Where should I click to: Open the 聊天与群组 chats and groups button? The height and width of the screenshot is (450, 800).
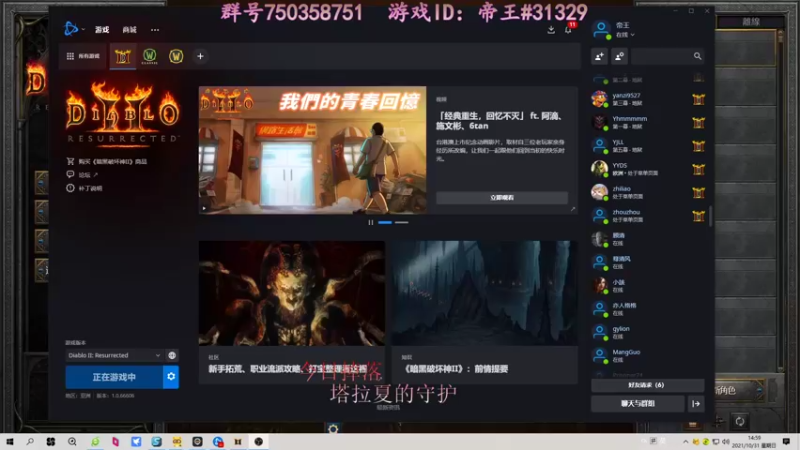[638, 404]
